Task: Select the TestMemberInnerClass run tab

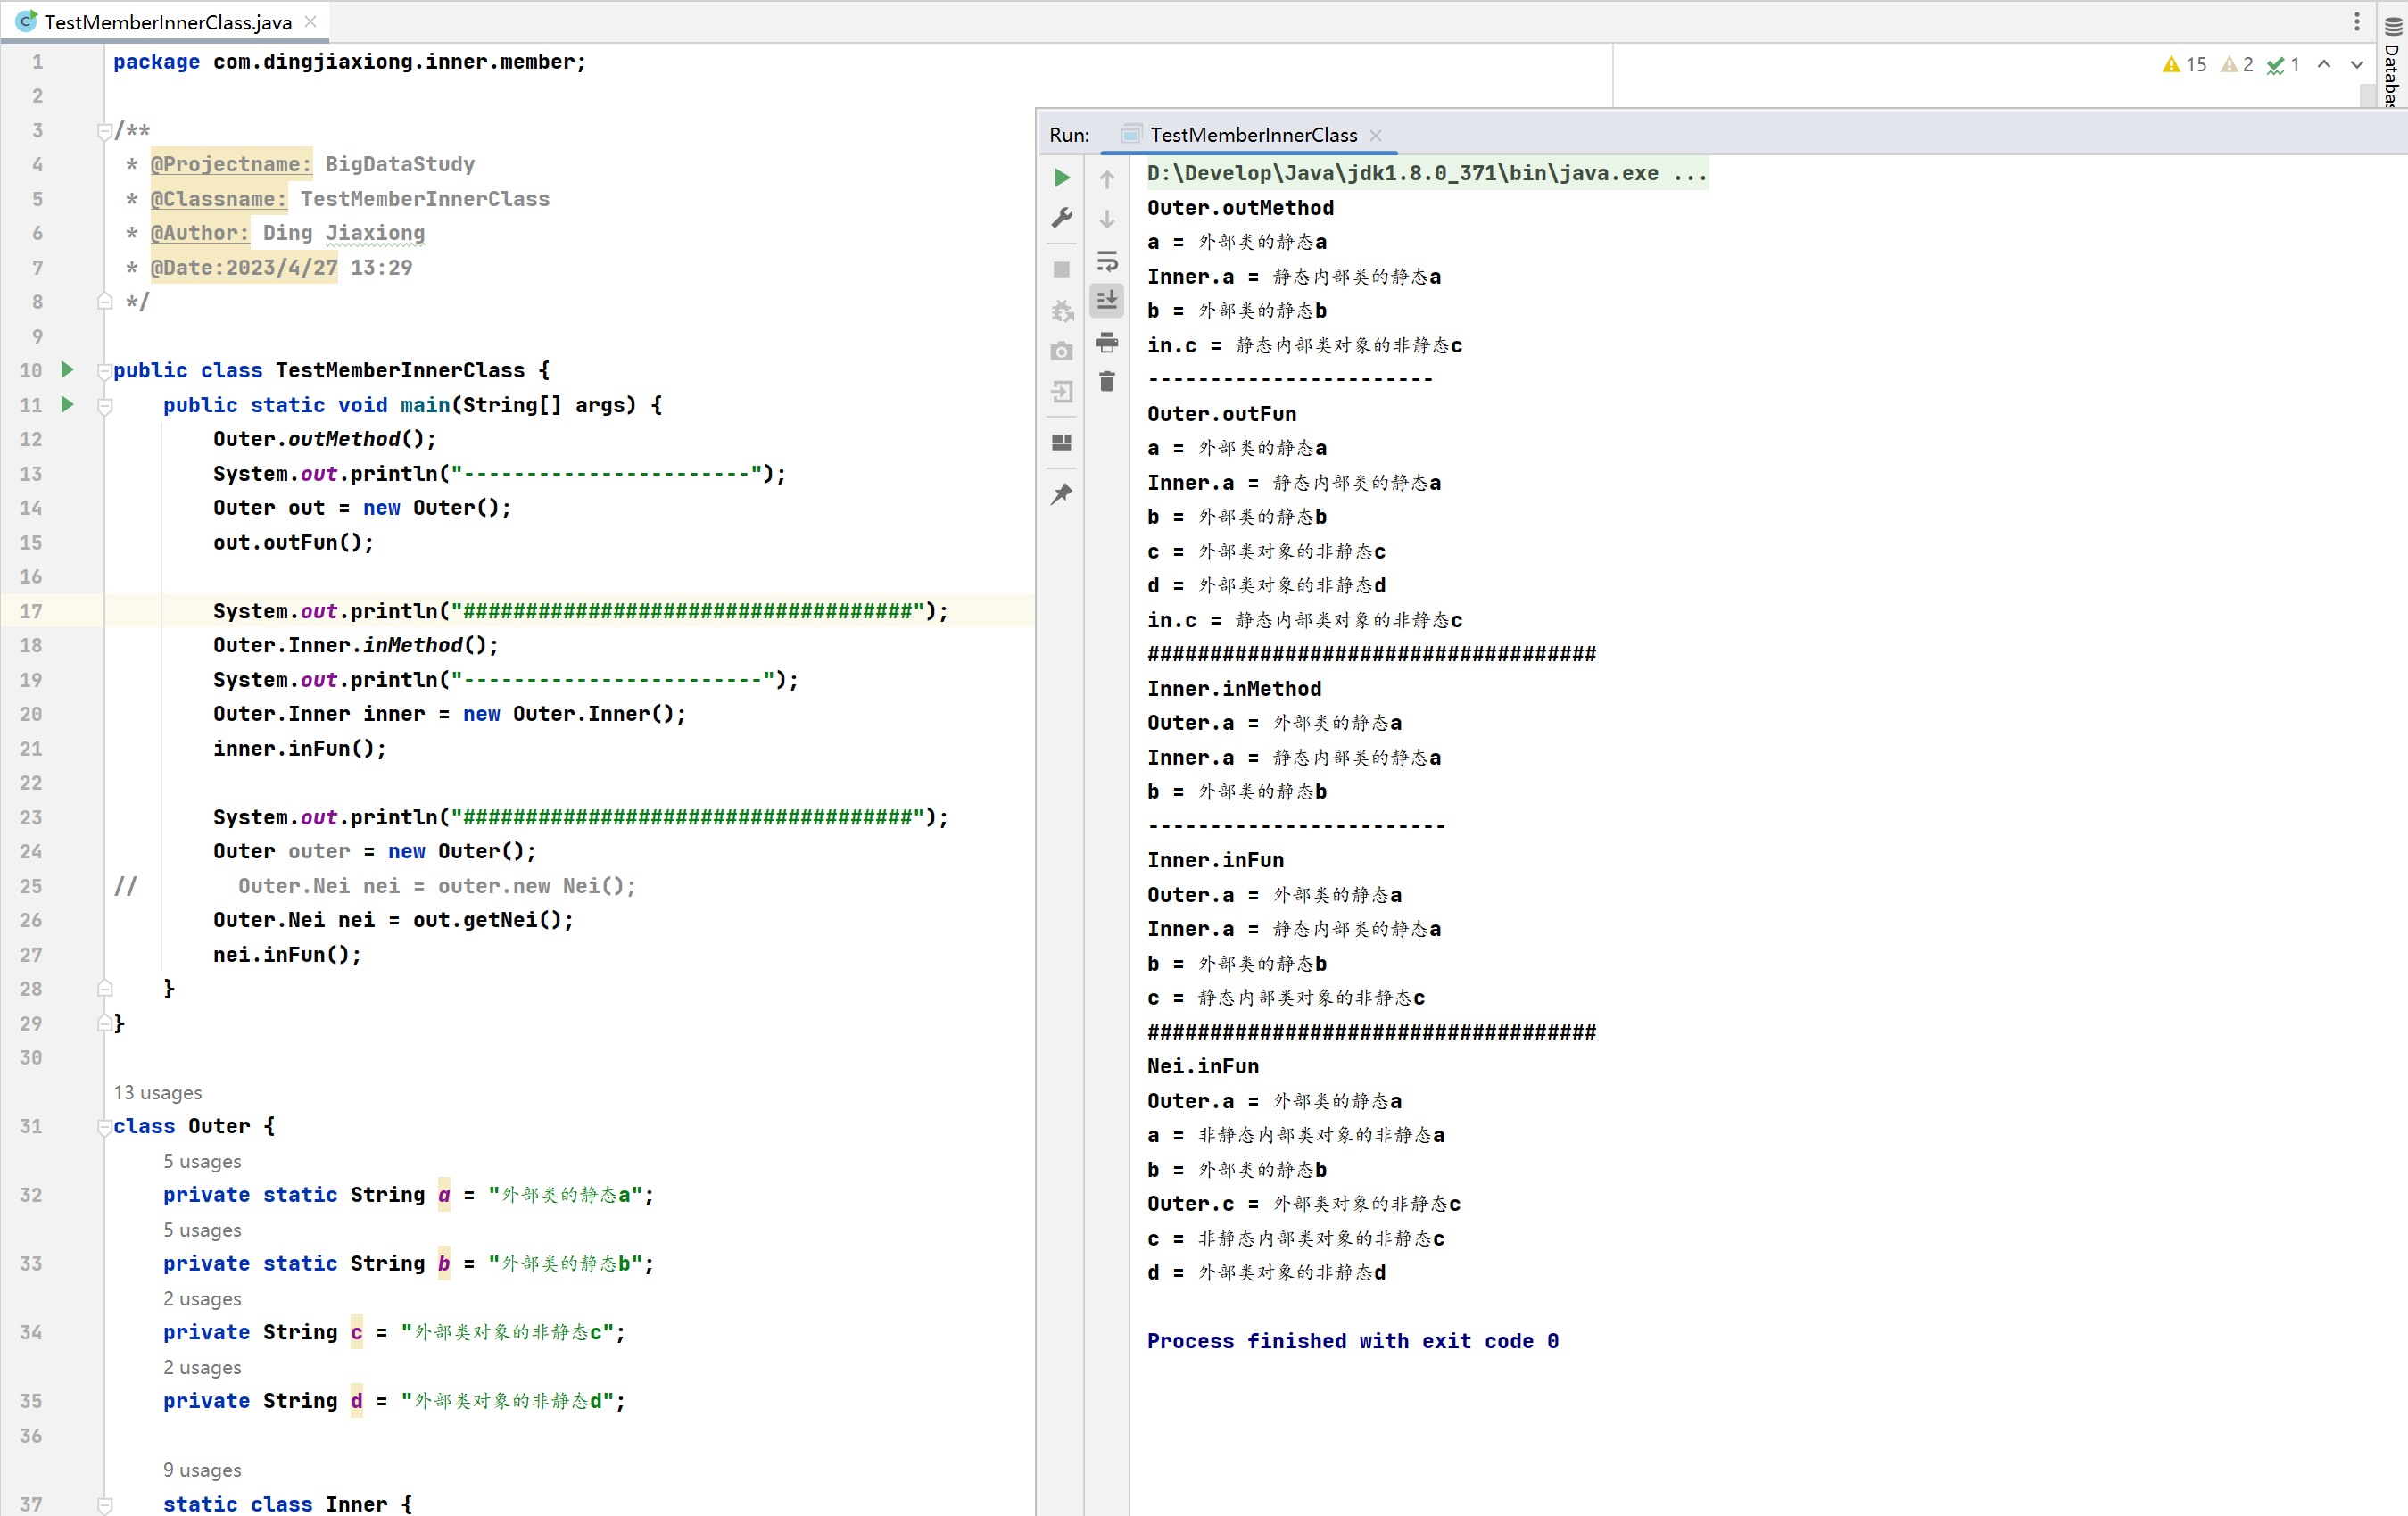Action: [1252, 135]
